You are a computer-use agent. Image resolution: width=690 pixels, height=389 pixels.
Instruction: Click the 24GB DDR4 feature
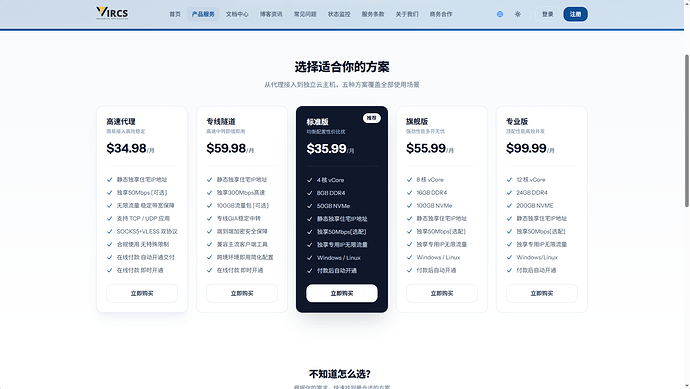tap(532, 192)
